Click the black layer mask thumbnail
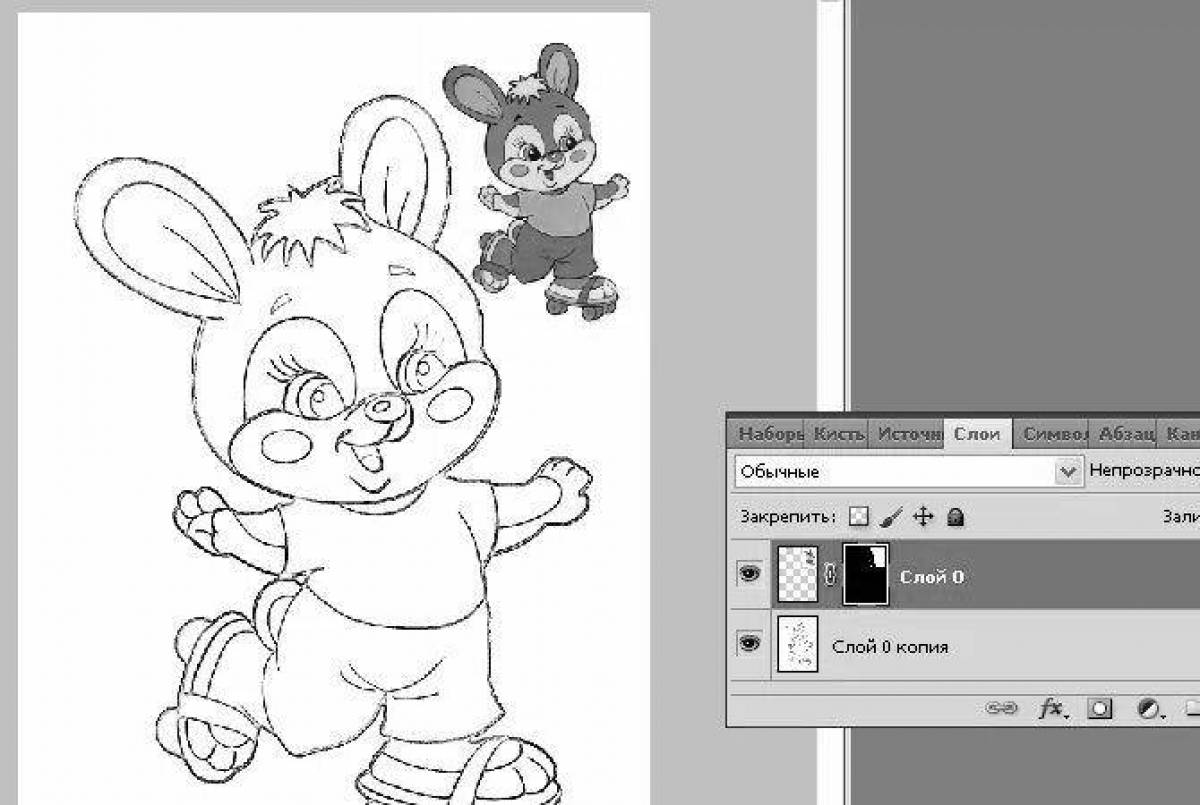The height and width of the screenshot is (805, 1200). click(866, 574)
